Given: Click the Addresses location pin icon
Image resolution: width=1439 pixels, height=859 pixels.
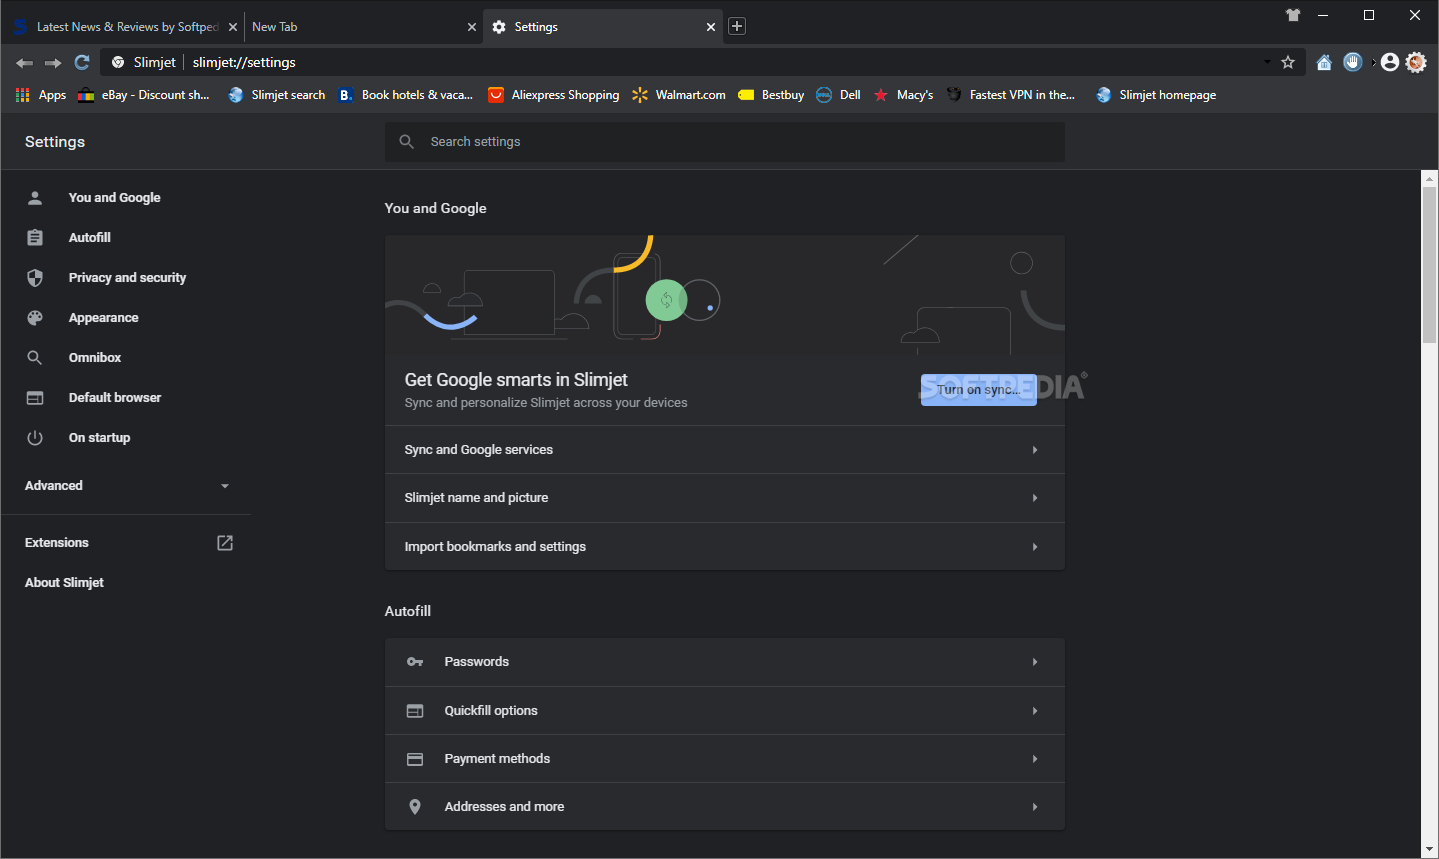Looking at the screenshot, I should (x=415, y=807).
